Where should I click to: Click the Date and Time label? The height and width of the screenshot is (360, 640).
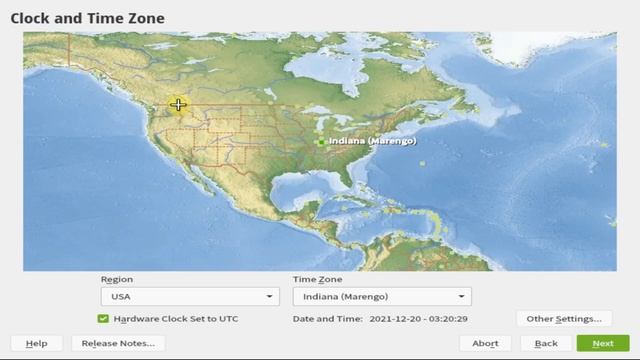tap(328, 319)
